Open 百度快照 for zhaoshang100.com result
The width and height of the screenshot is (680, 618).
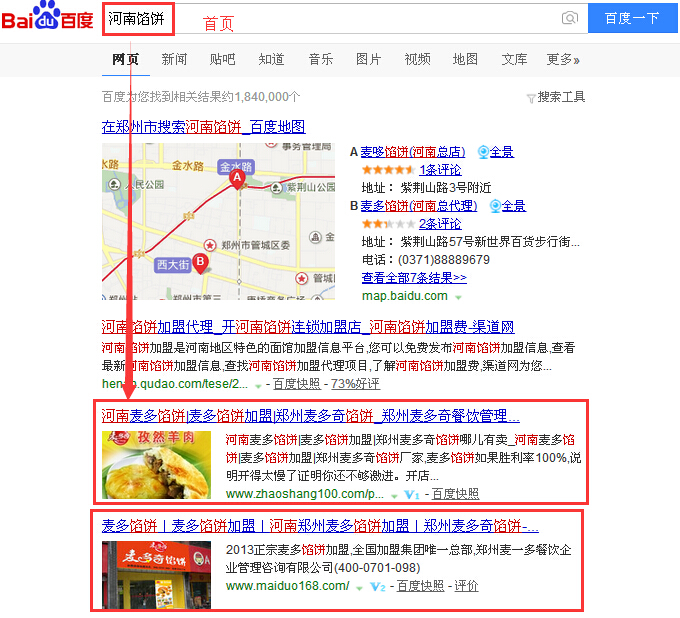[x=455, y=494]
